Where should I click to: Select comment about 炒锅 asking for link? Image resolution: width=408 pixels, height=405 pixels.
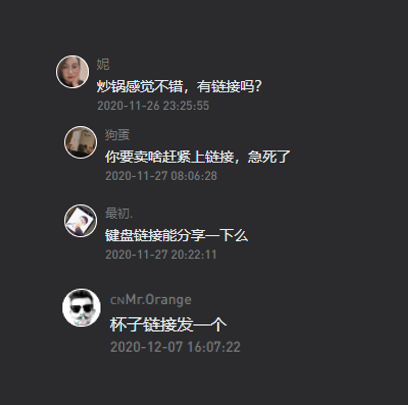click(179, 86)
